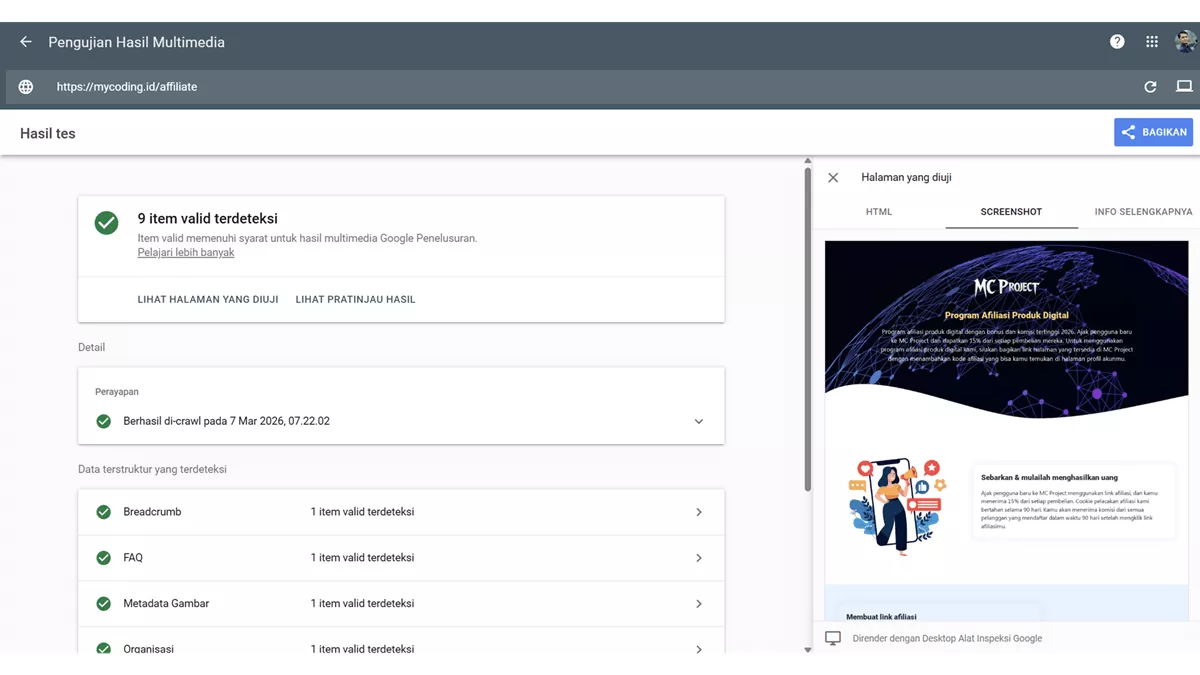Open the Metadata Gambar row

400,604
